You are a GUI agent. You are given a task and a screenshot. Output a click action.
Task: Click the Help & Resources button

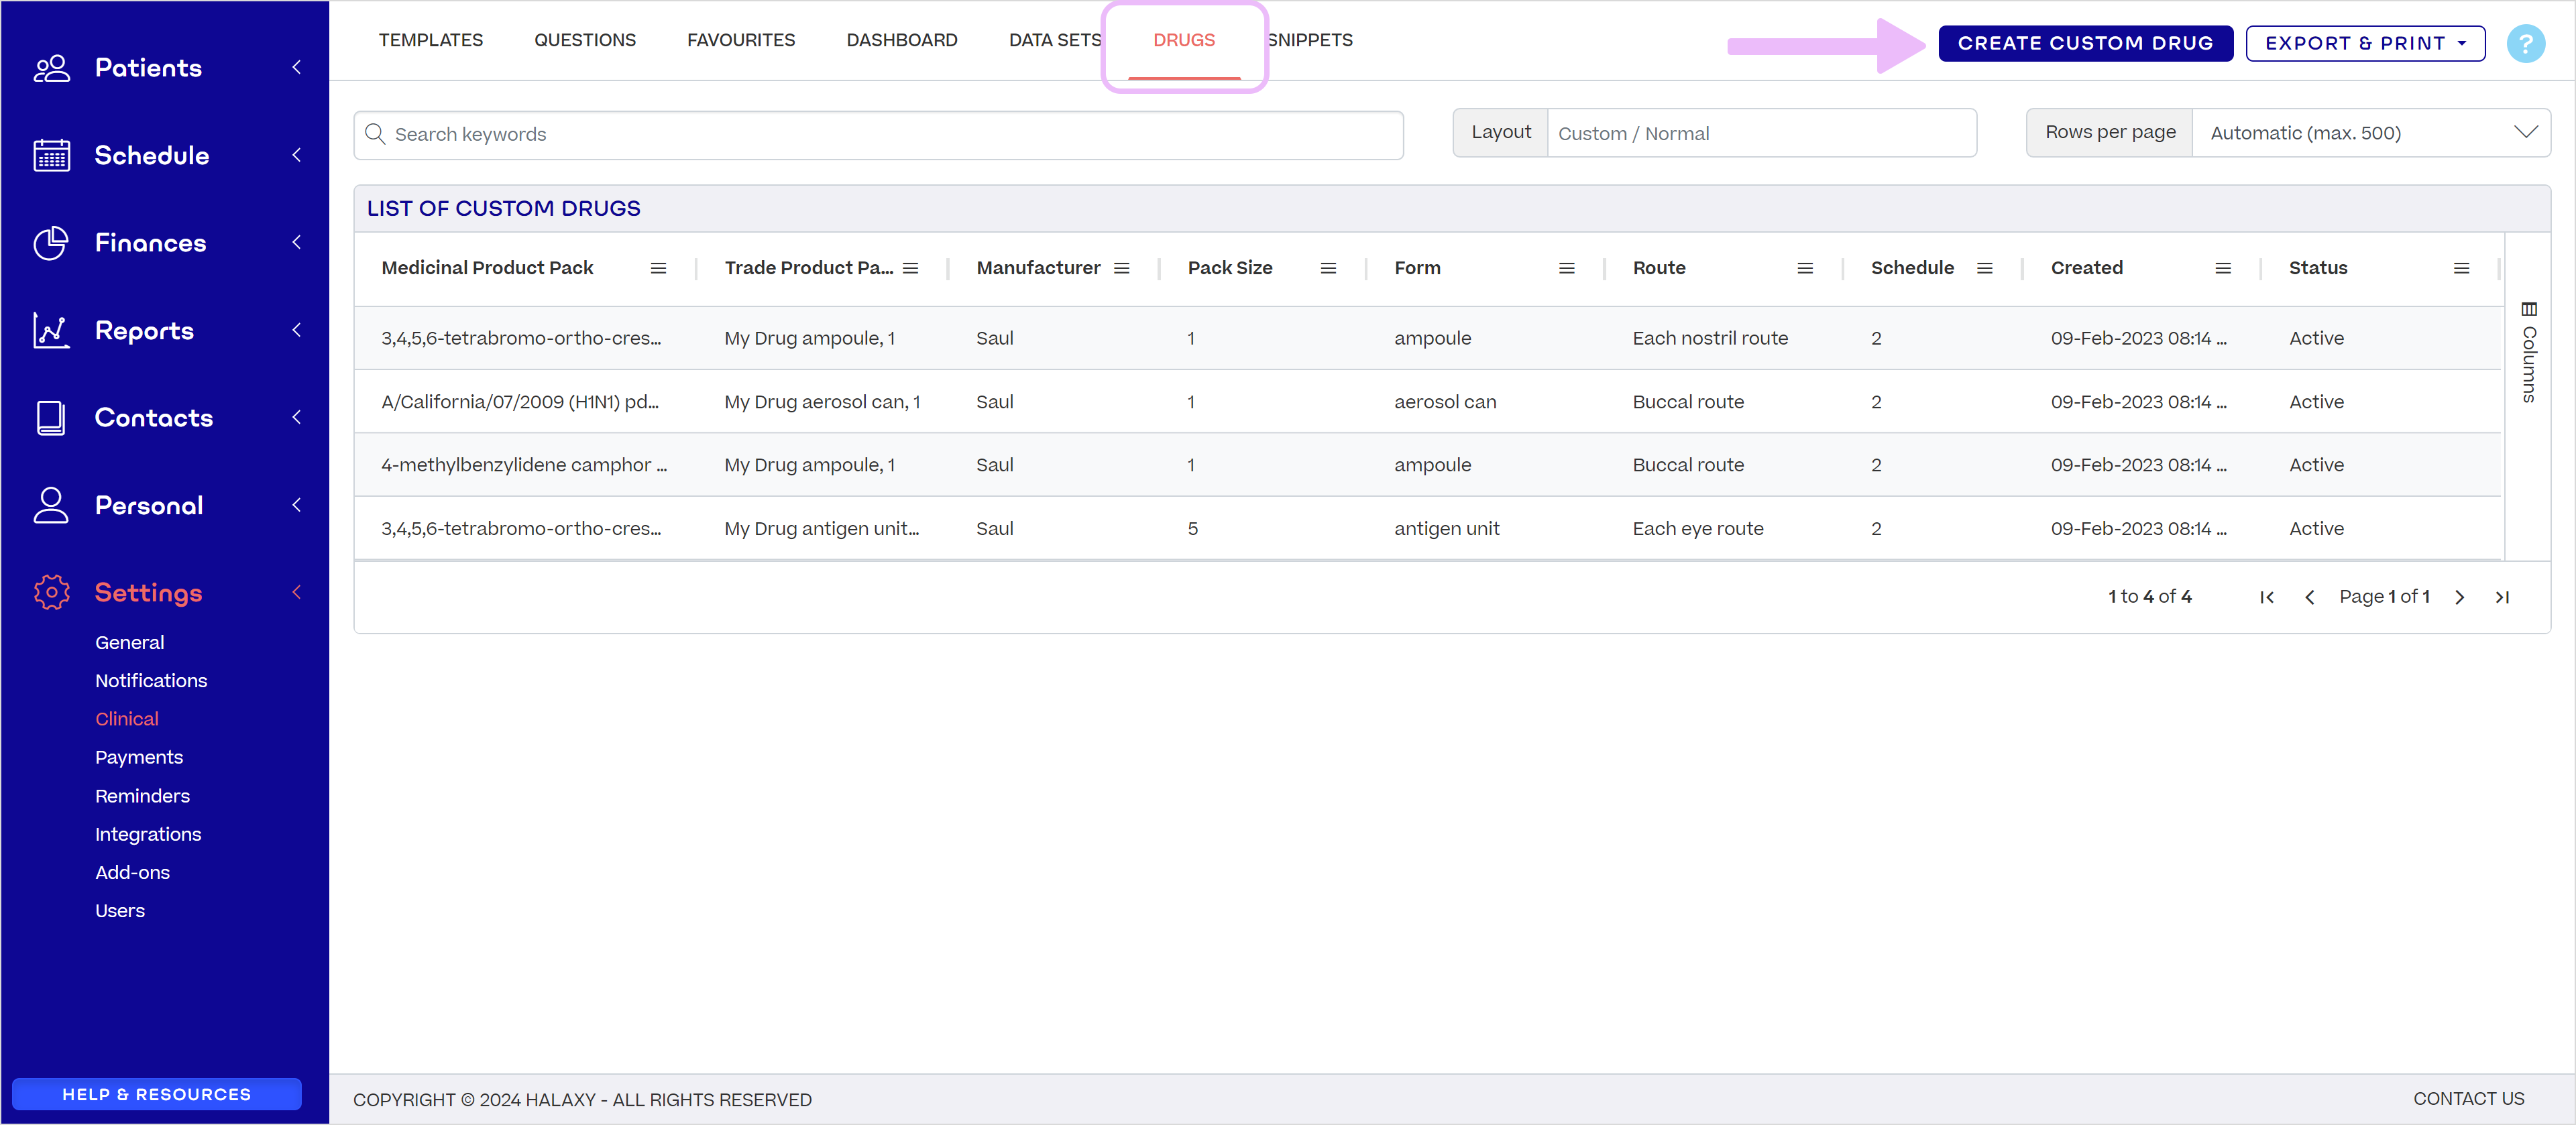pyautogui.click(x=157, y=1094)
